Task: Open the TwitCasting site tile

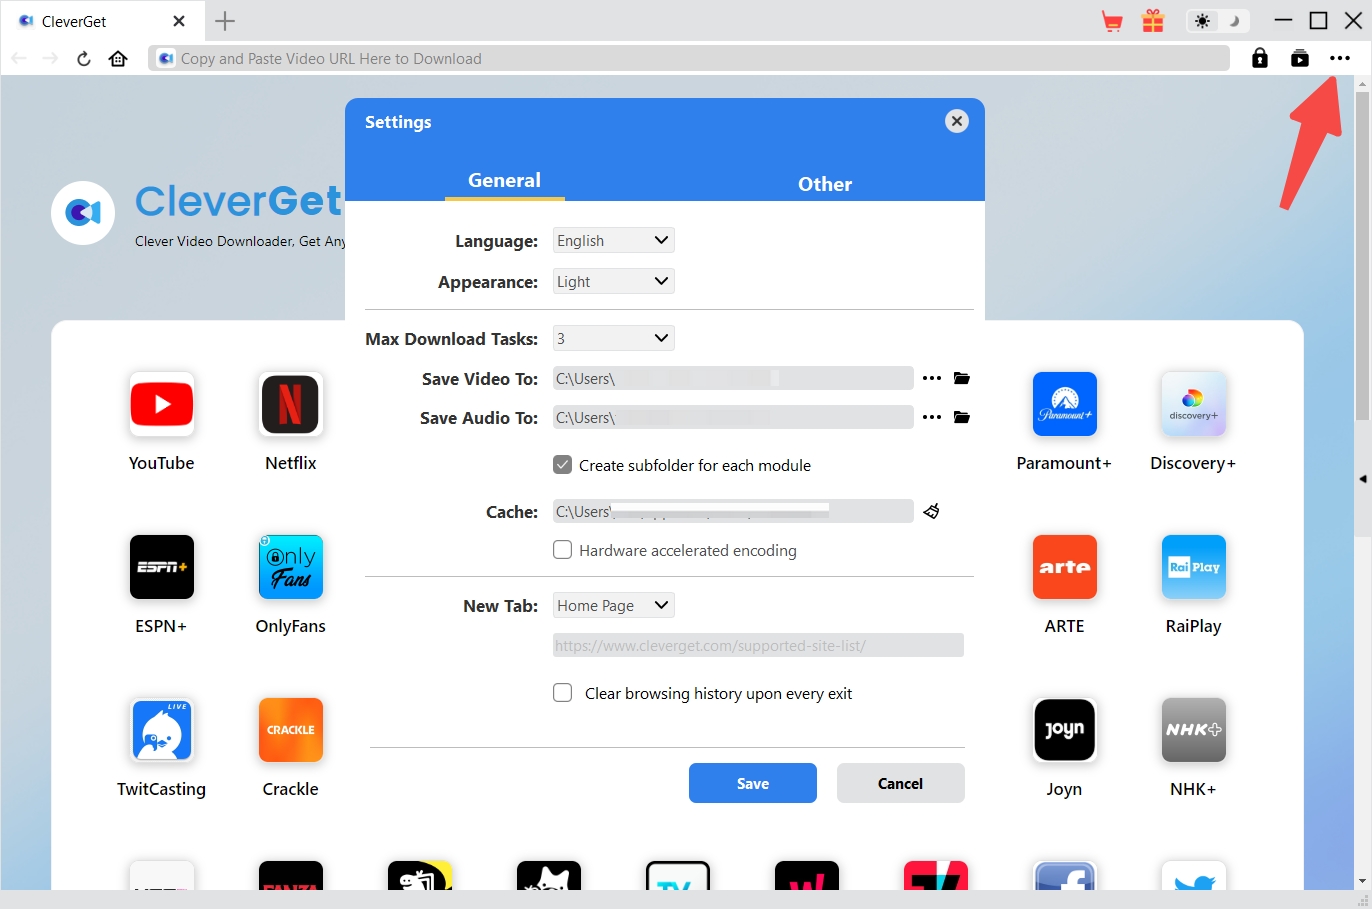Action: tap(162, 730)
